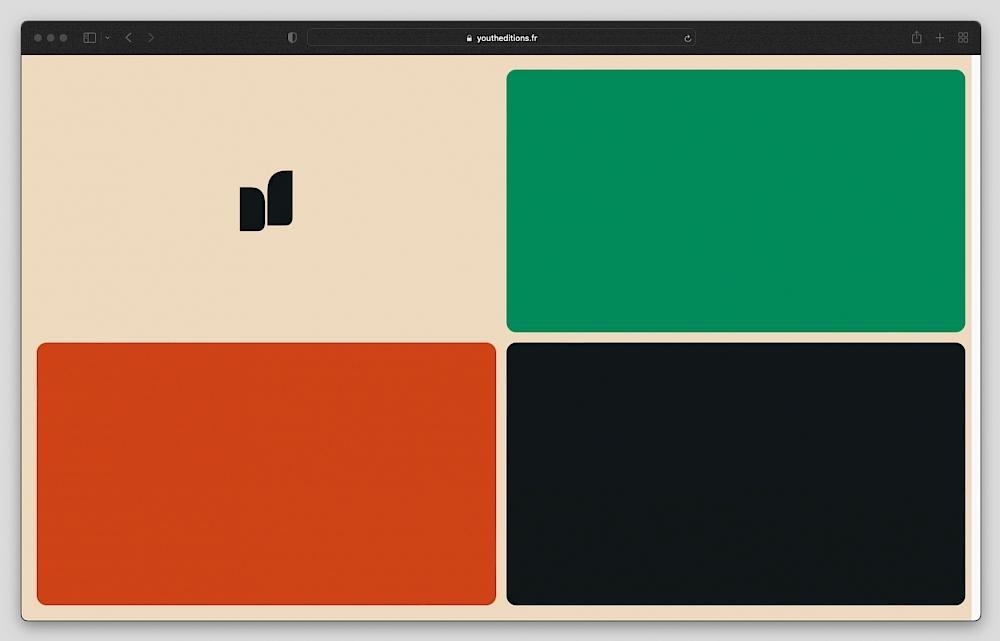Toggle the Safari sidebar icon
This screenshot has height=641, width=1000.
[89, 38]
